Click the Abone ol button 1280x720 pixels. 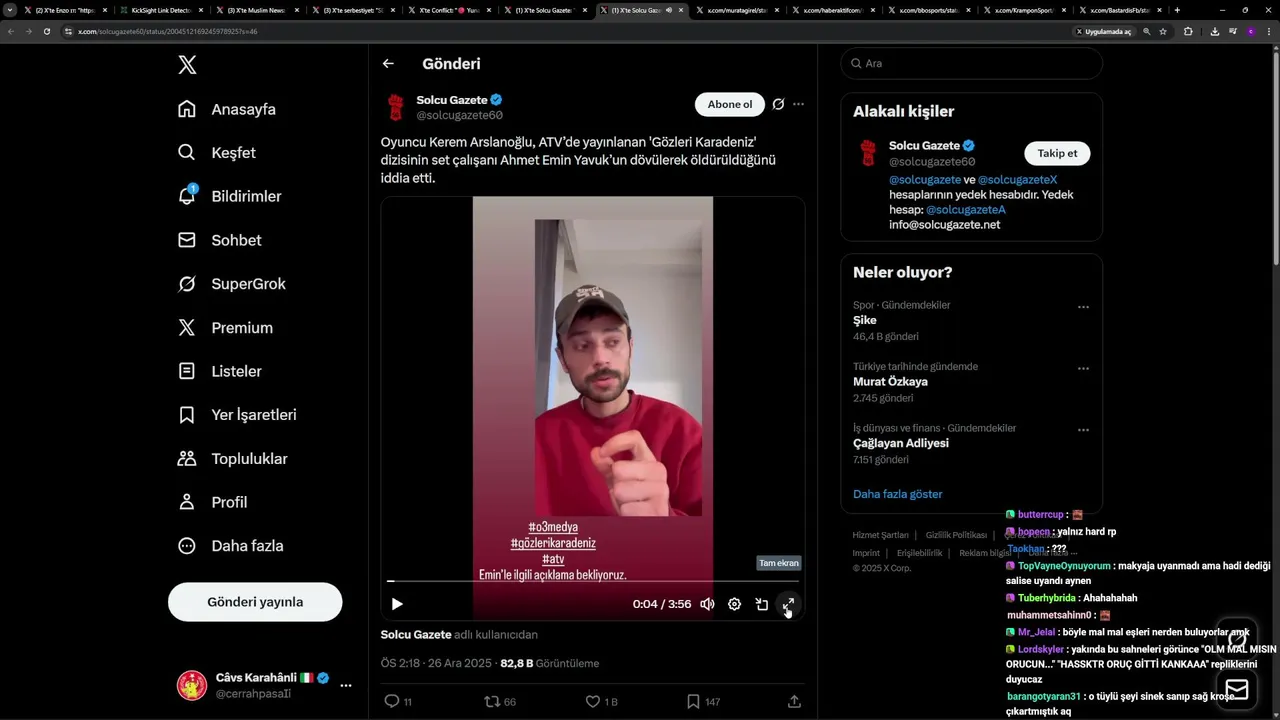point(730,104)
